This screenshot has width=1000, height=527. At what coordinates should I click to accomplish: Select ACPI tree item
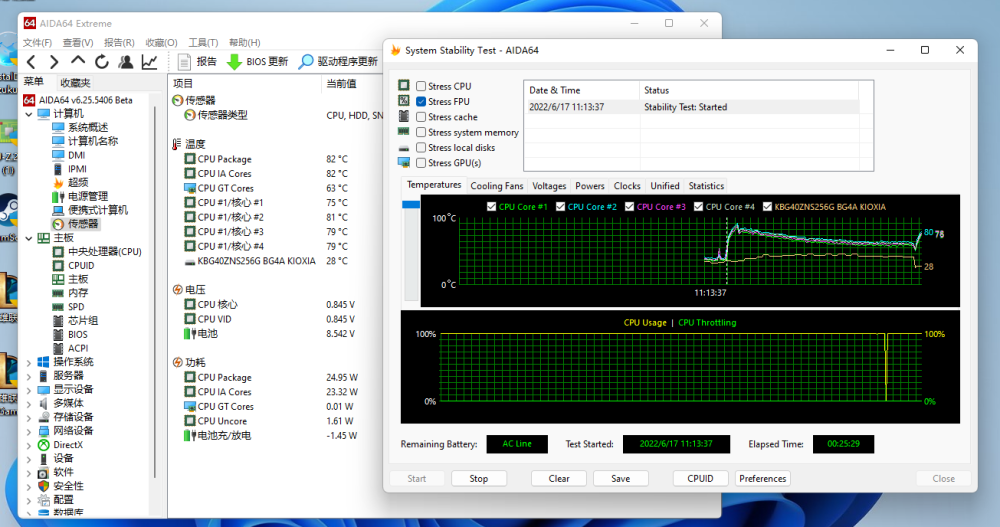click(70, 348)
